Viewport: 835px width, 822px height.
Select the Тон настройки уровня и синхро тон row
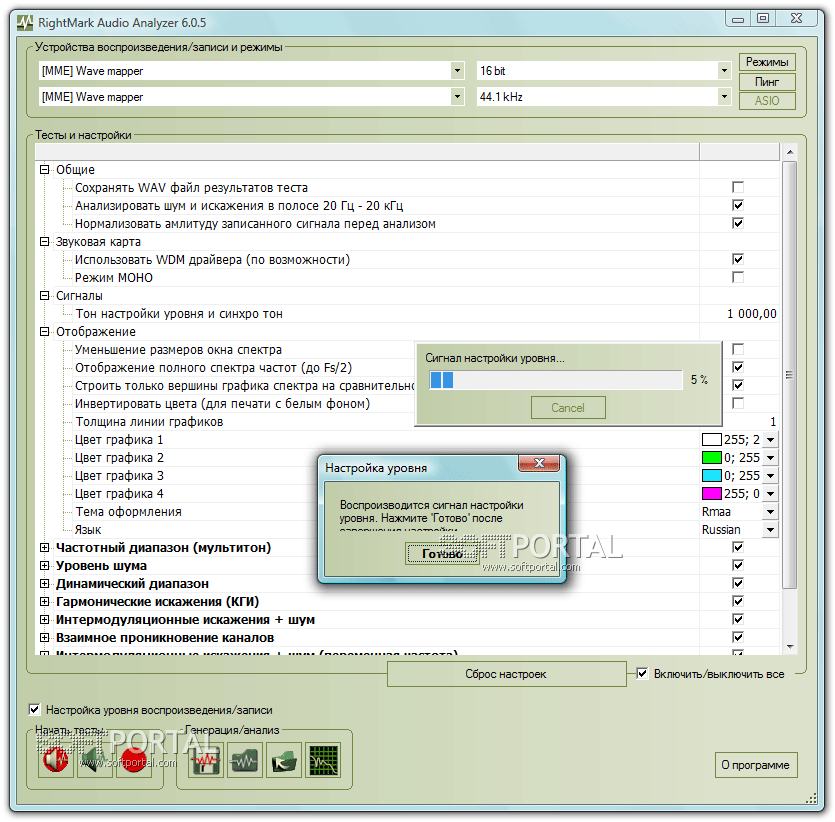pos(407,314)
